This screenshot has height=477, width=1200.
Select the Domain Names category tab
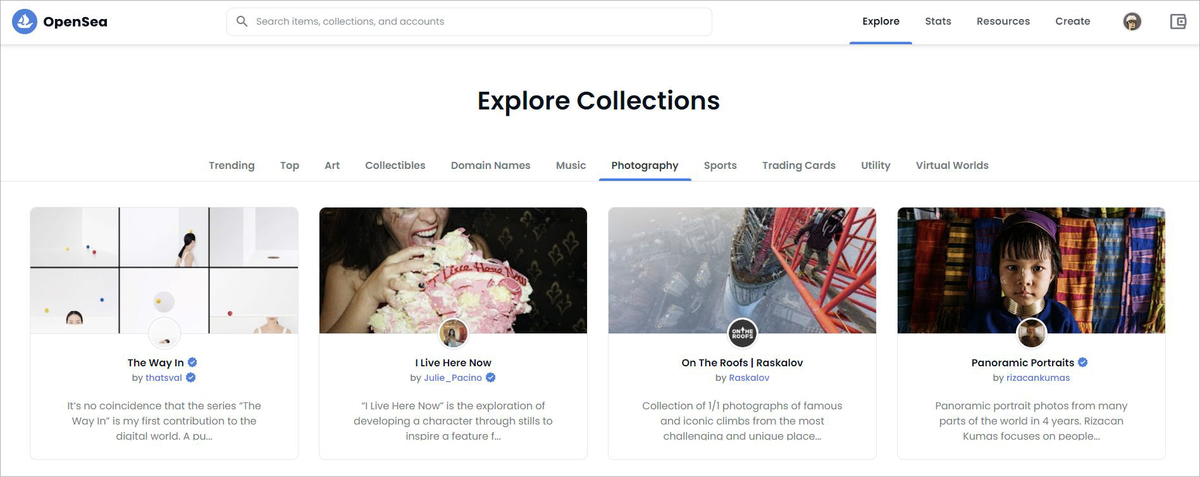490,165
